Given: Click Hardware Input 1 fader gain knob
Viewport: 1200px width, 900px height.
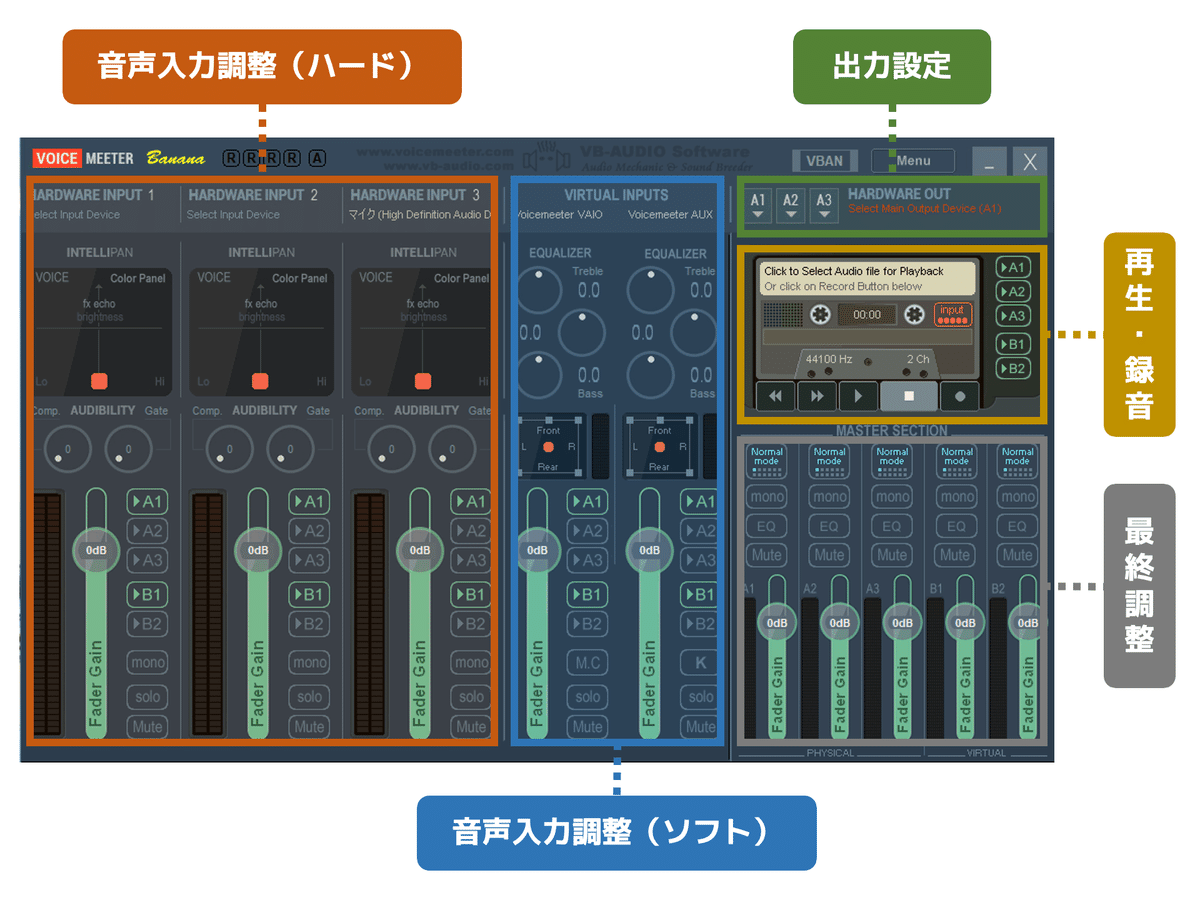Looking at the screenshot, I should click(96, 550).
